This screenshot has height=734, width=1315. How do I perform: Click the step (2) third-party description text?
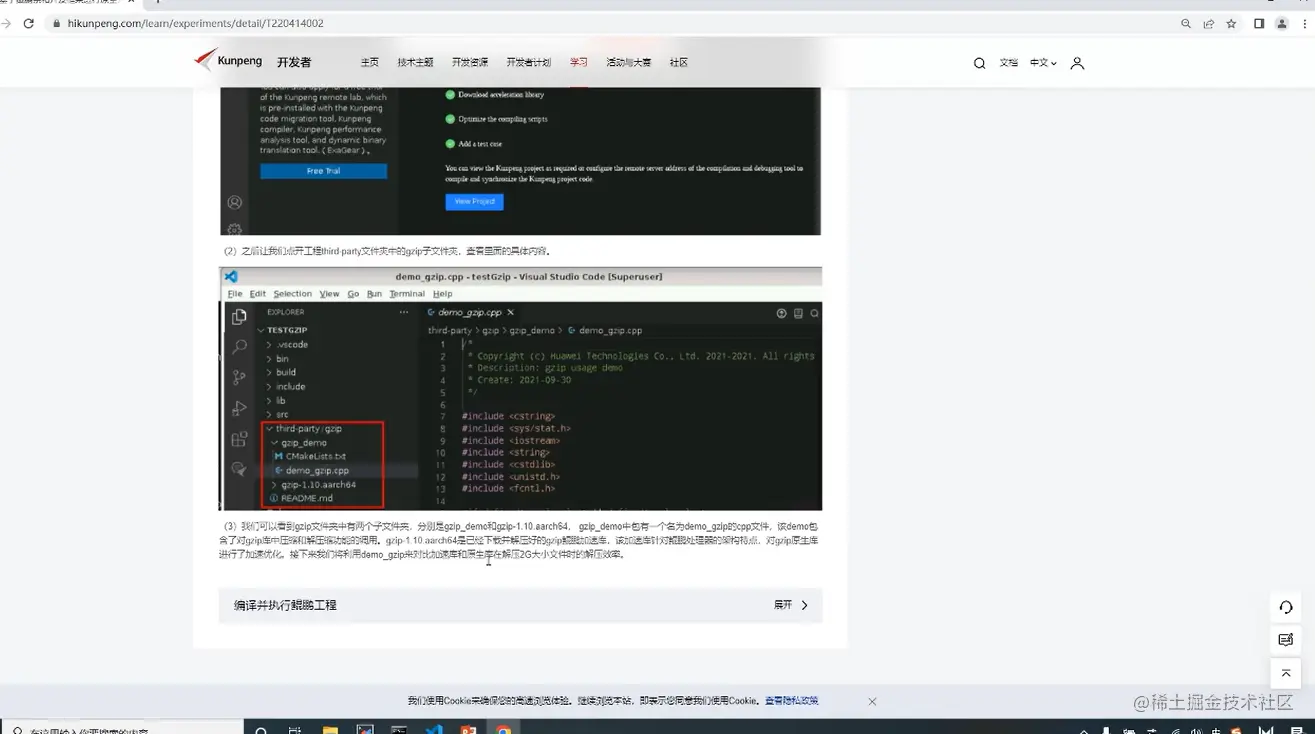point(387,251)
